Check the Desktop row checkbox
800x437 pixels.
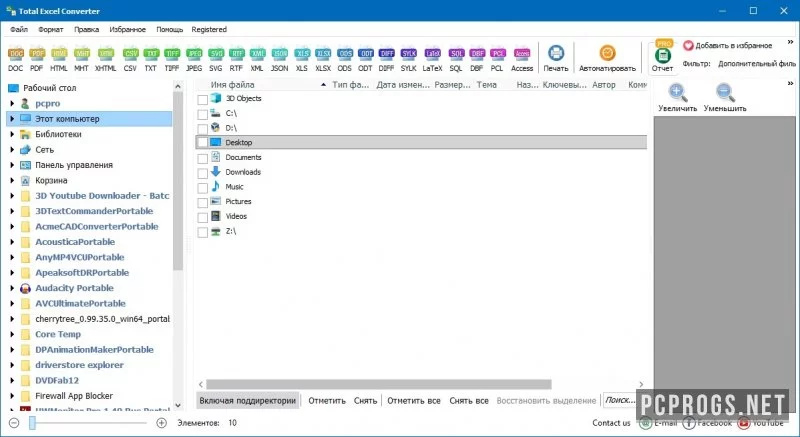pos(203,143)
